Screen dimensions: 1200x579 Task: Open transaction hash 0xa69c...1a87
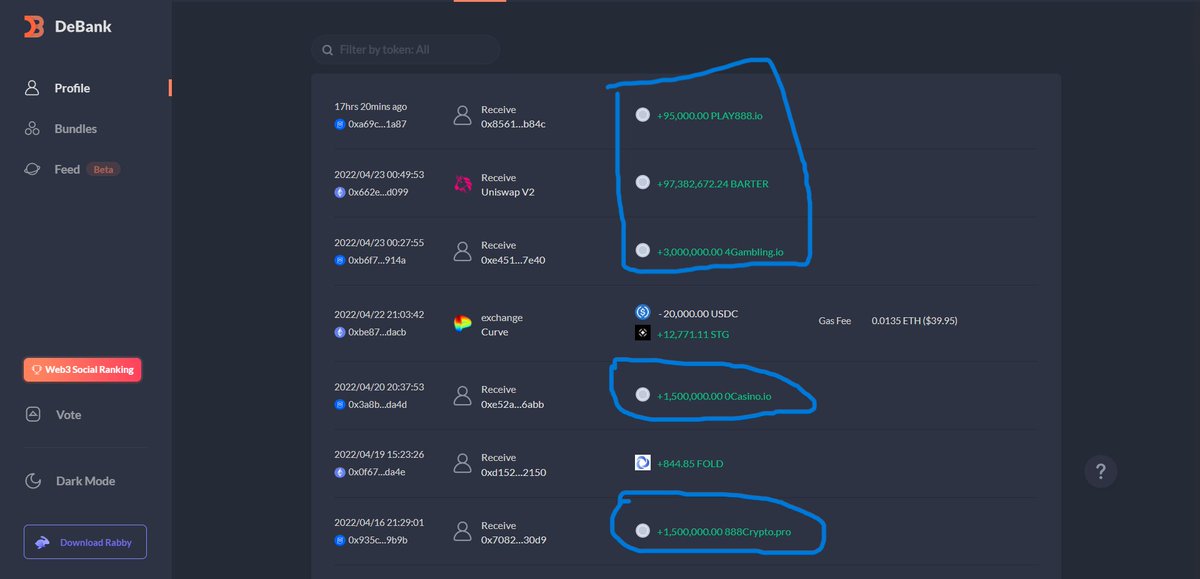pos(377,124)
